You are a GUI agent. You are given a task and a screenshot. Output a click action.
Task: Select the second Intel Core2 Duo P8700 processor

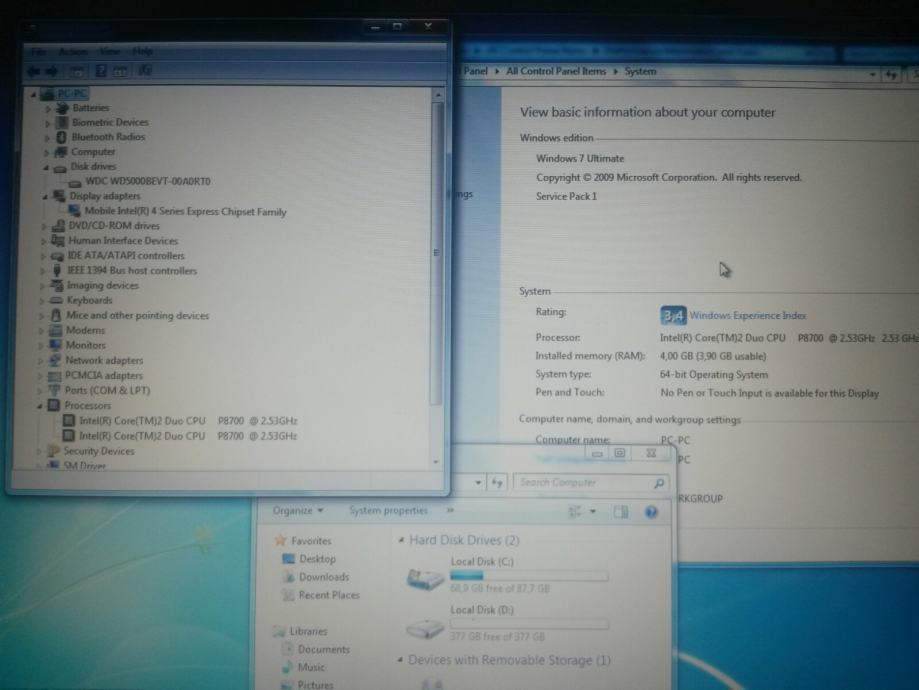click(x=188, y=436)
